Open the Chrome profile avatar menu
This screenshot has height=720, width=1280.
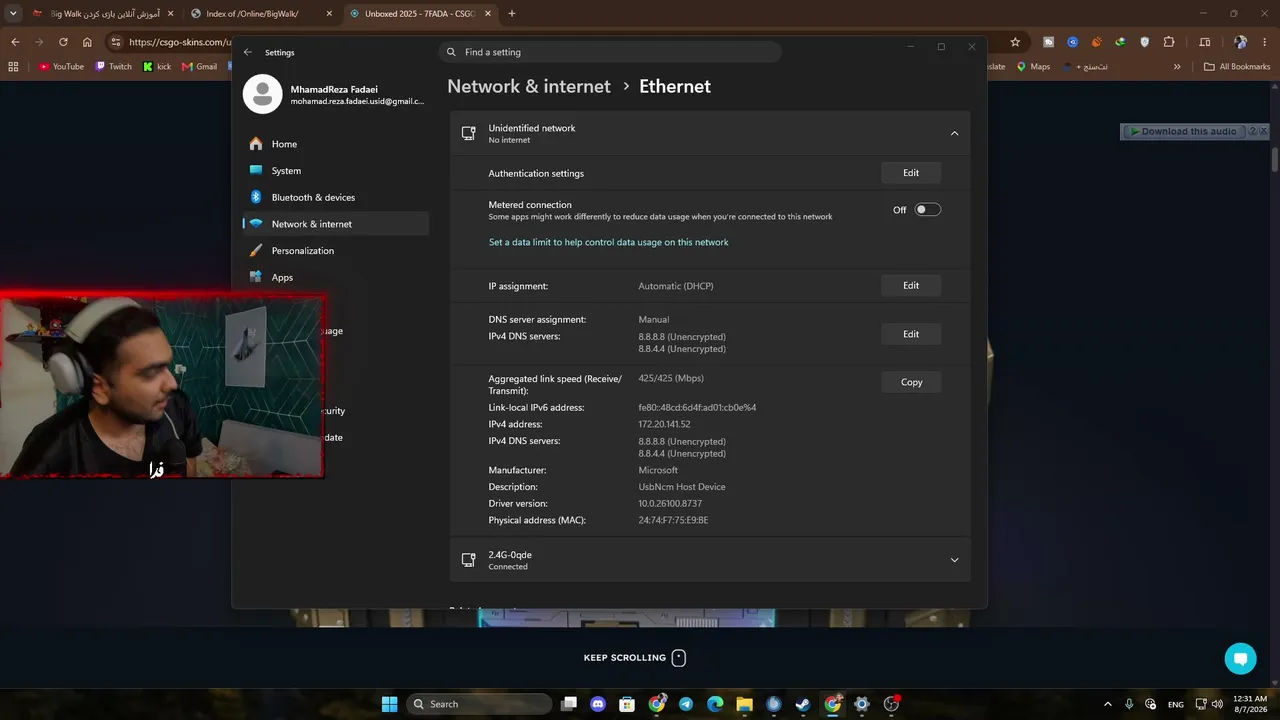click(x=1240, y=42)
